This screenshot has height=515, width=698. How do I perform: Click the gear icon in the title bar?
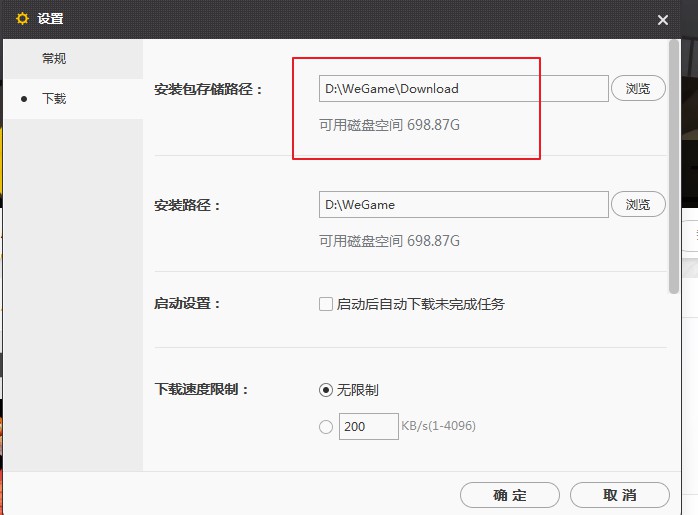pyautogui.click(x=23, y=19)
